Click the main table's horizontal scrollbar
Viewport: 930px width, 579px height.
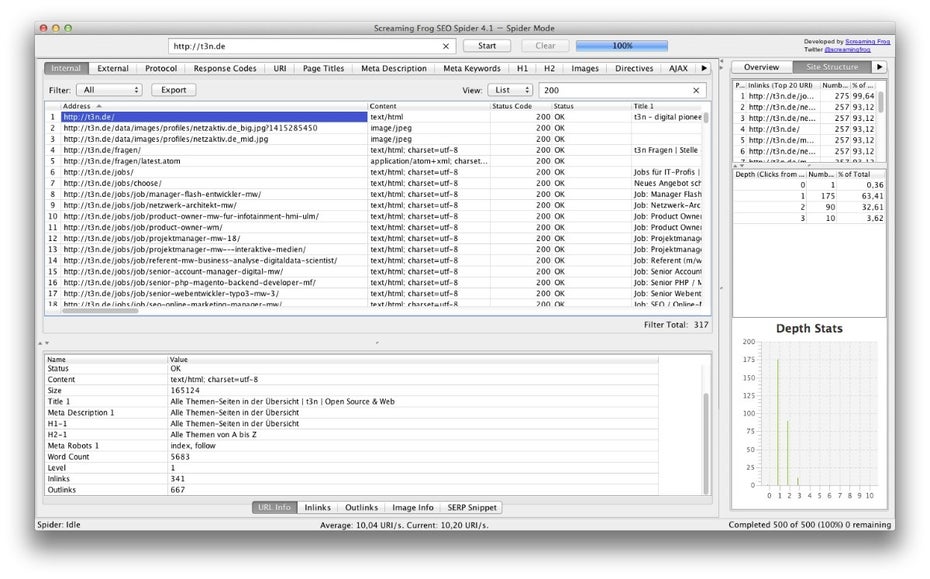100,310
